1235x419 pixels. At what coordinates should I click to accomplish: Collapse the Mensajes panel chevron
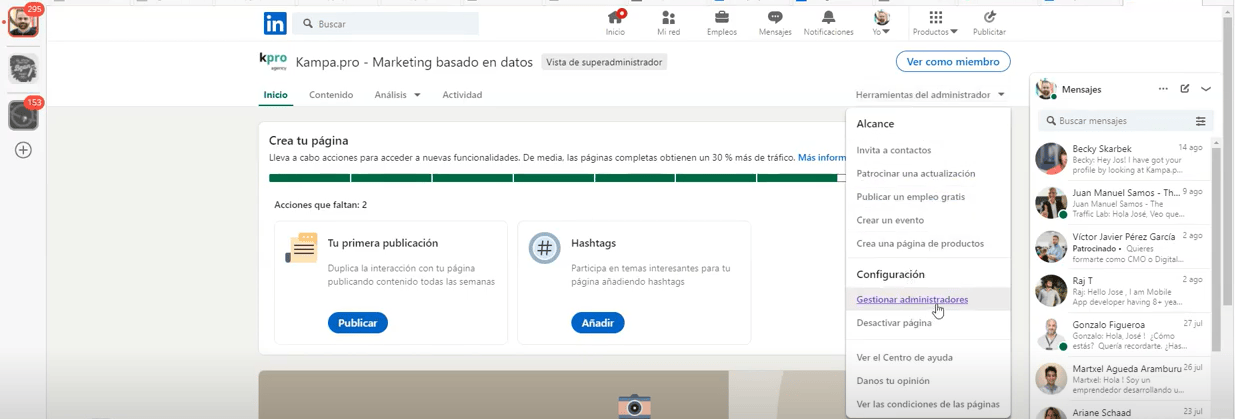(1206, 89)
